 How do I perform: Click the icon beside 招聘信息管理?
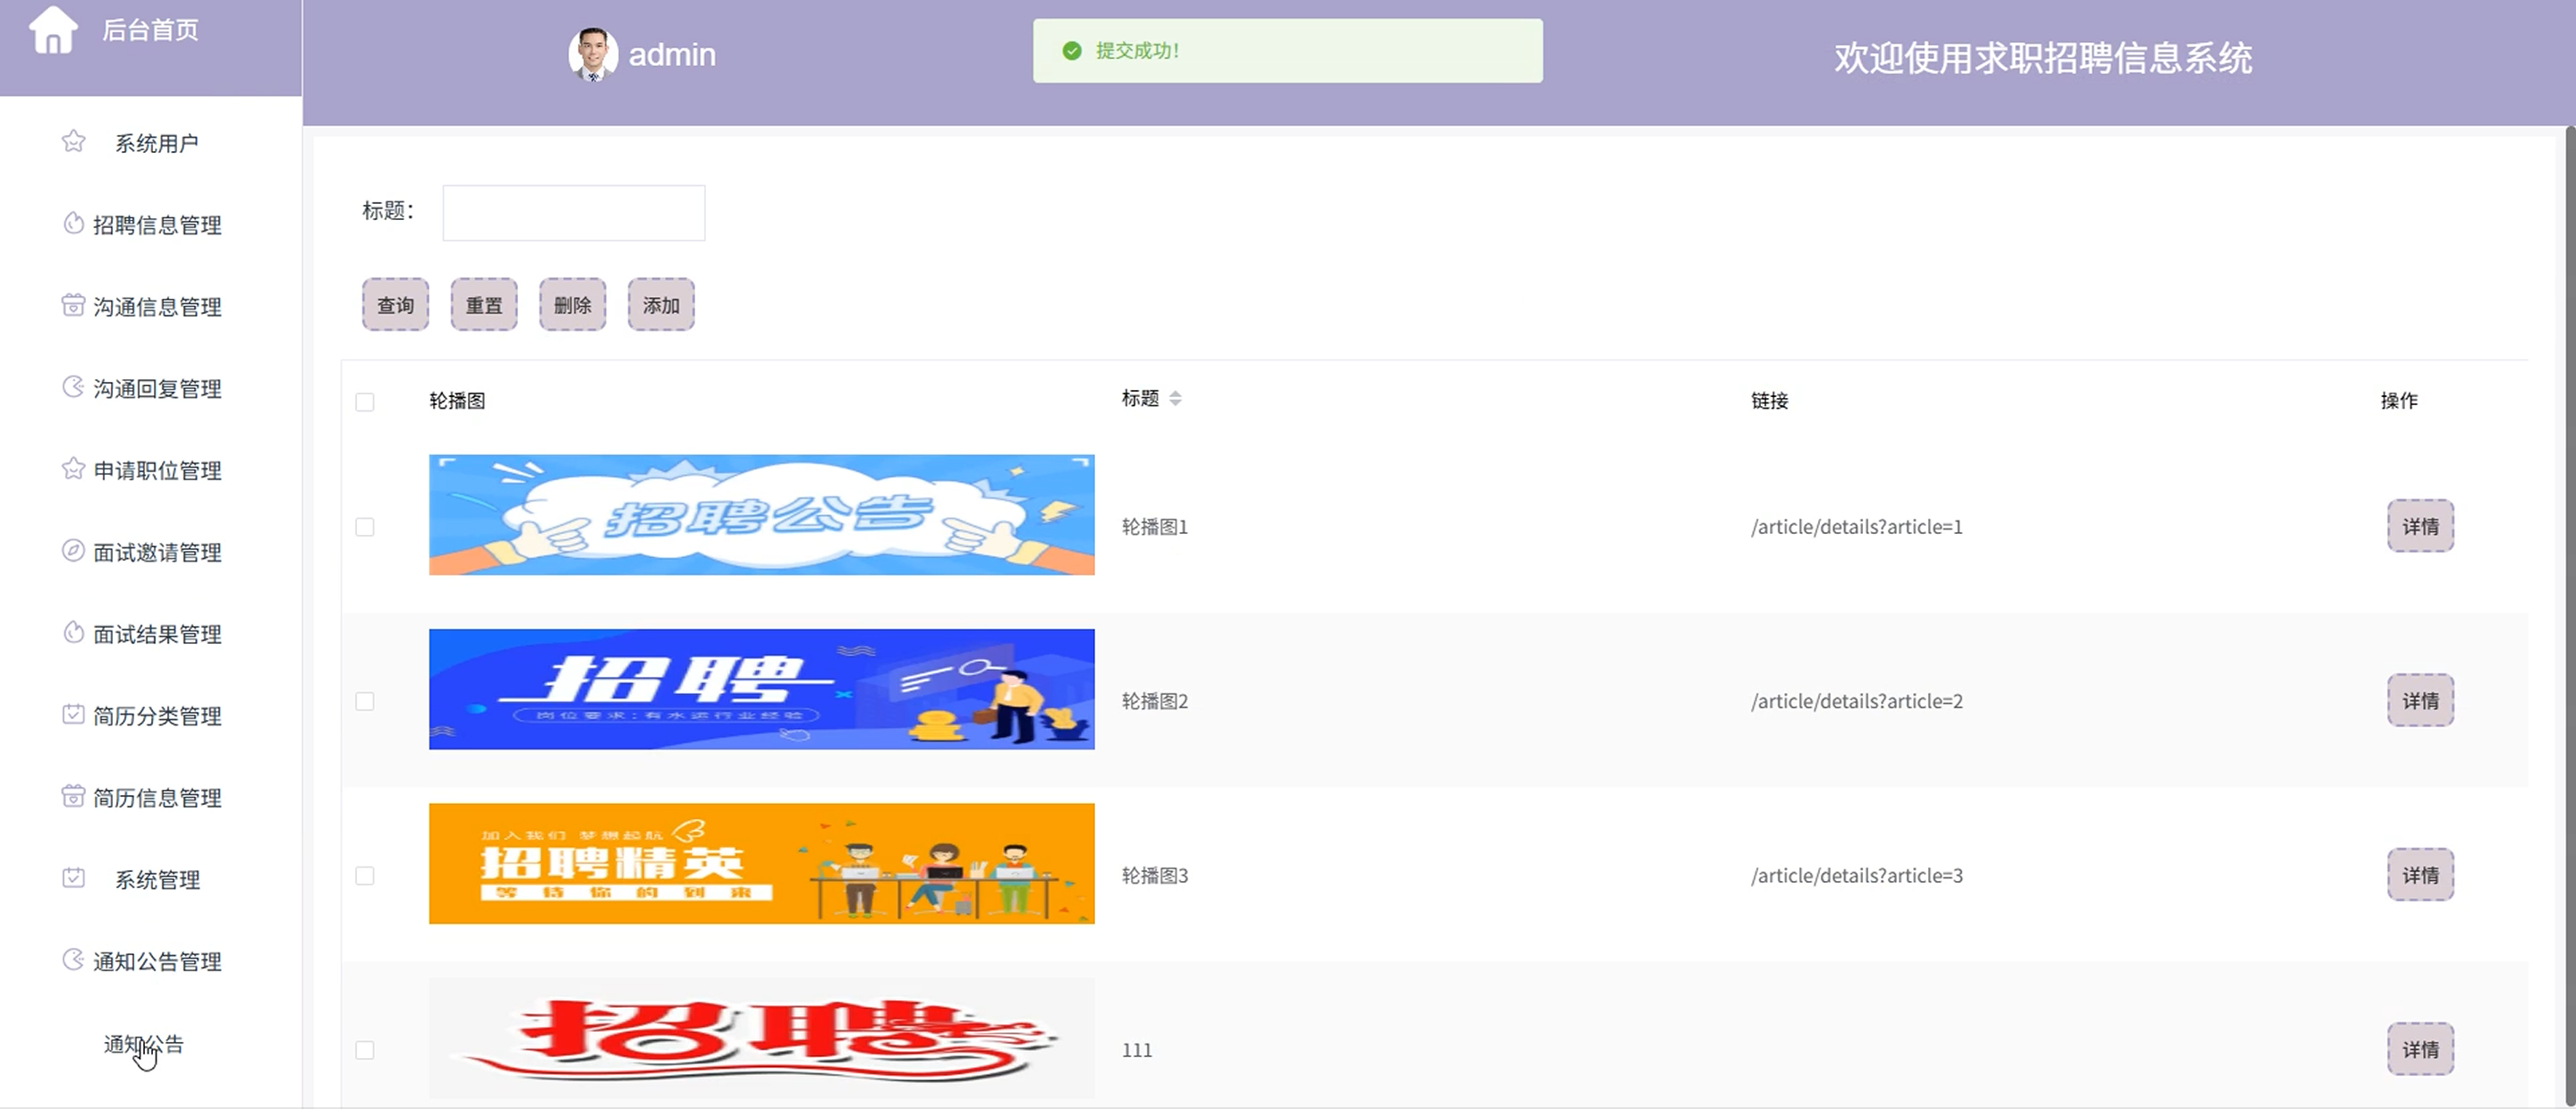pos(73,224)
